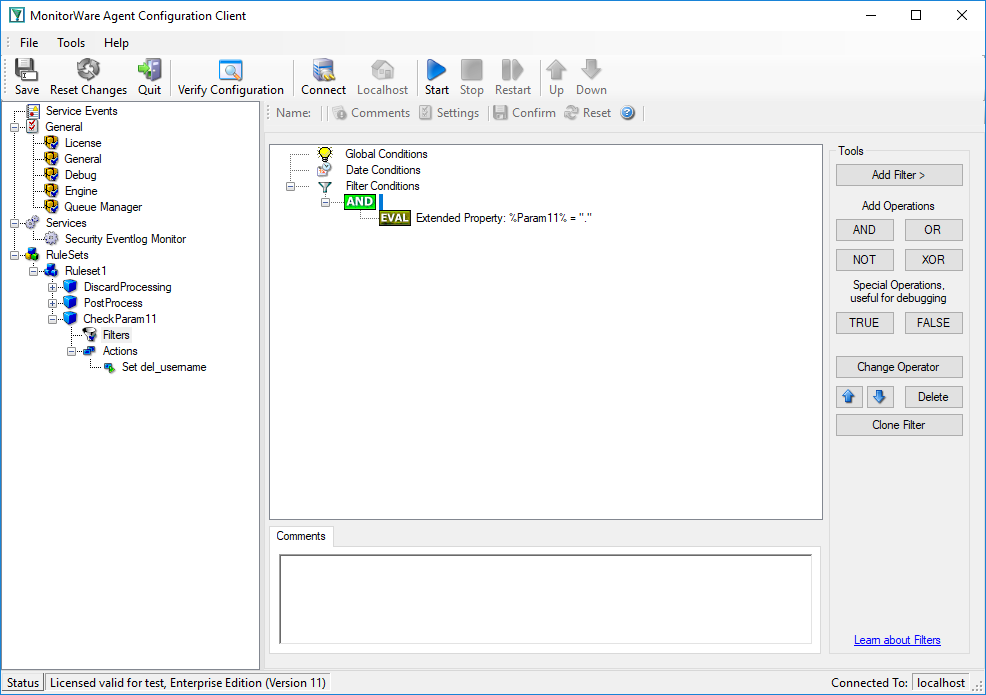This screenshot has width=986, height=695.
Task: Click the Down arrow toolbar icon
Action: [591, 77]
